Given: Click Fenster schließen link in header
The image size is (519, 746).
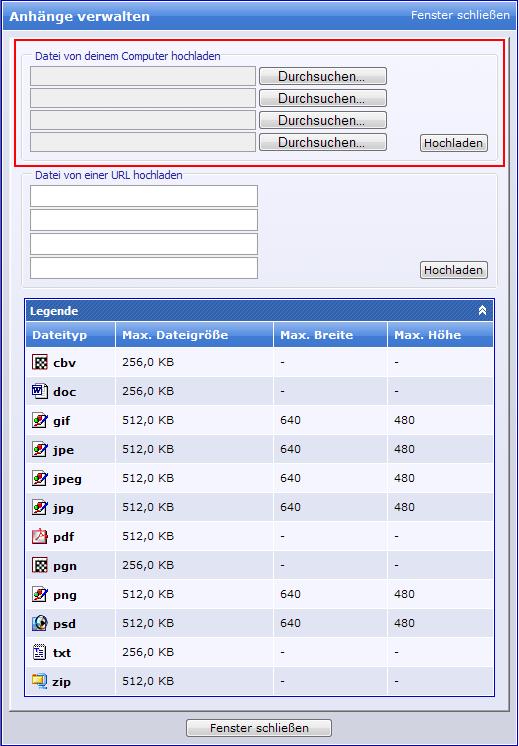Looking at the screenshot, I should pos(460,15).
